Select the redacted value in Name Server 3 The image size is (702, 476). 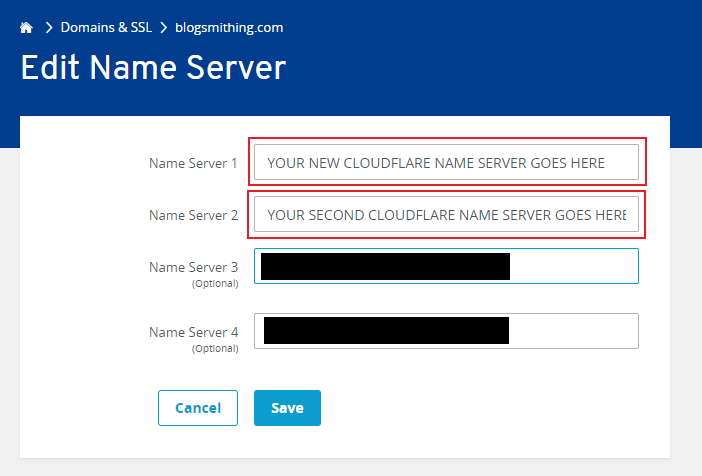pyautogui.click(x=385, y=266)
